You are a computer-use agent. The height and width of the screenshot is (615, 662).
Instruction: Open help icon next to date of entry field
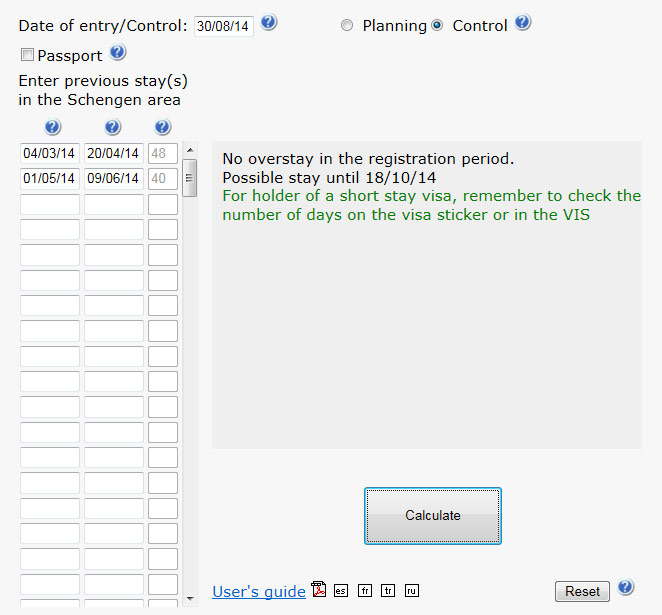[269, 22]
